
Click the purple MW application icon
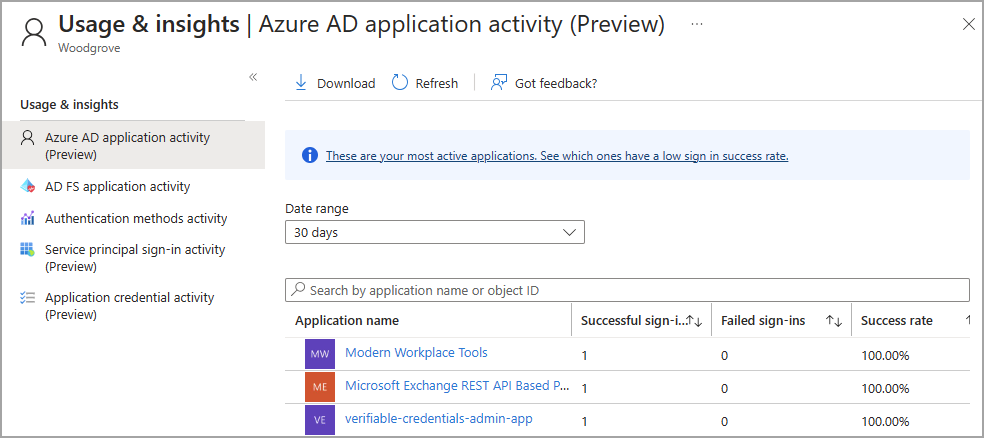point(320,354)
